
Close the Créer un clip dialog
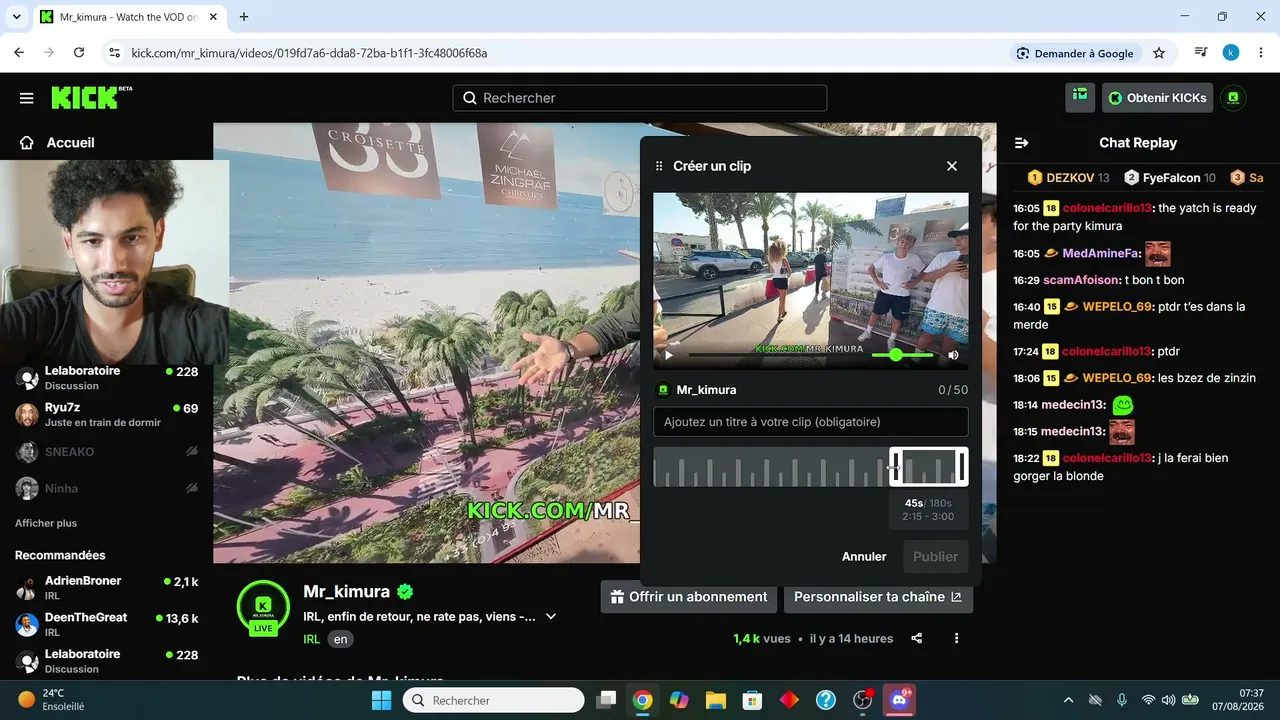pyautogui.click(x=952, y=166)
